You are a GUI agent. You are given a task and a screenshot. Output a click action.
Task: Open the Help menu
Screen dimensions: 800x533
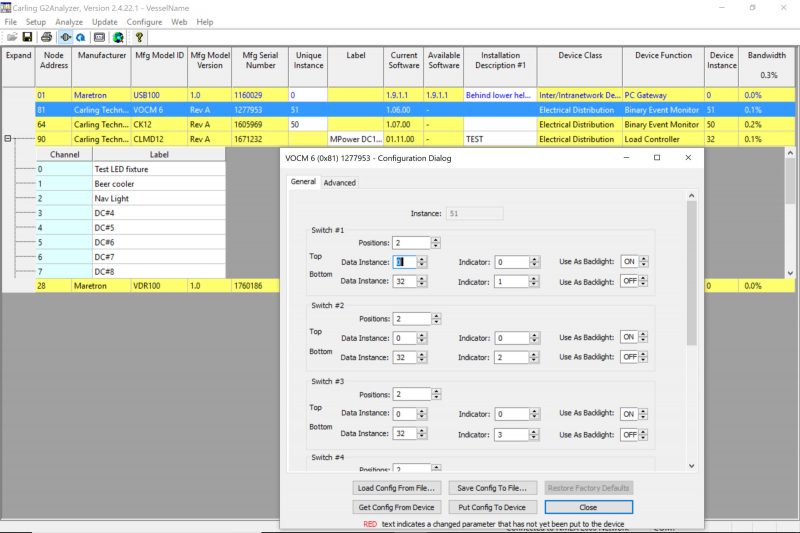[205, 22]
